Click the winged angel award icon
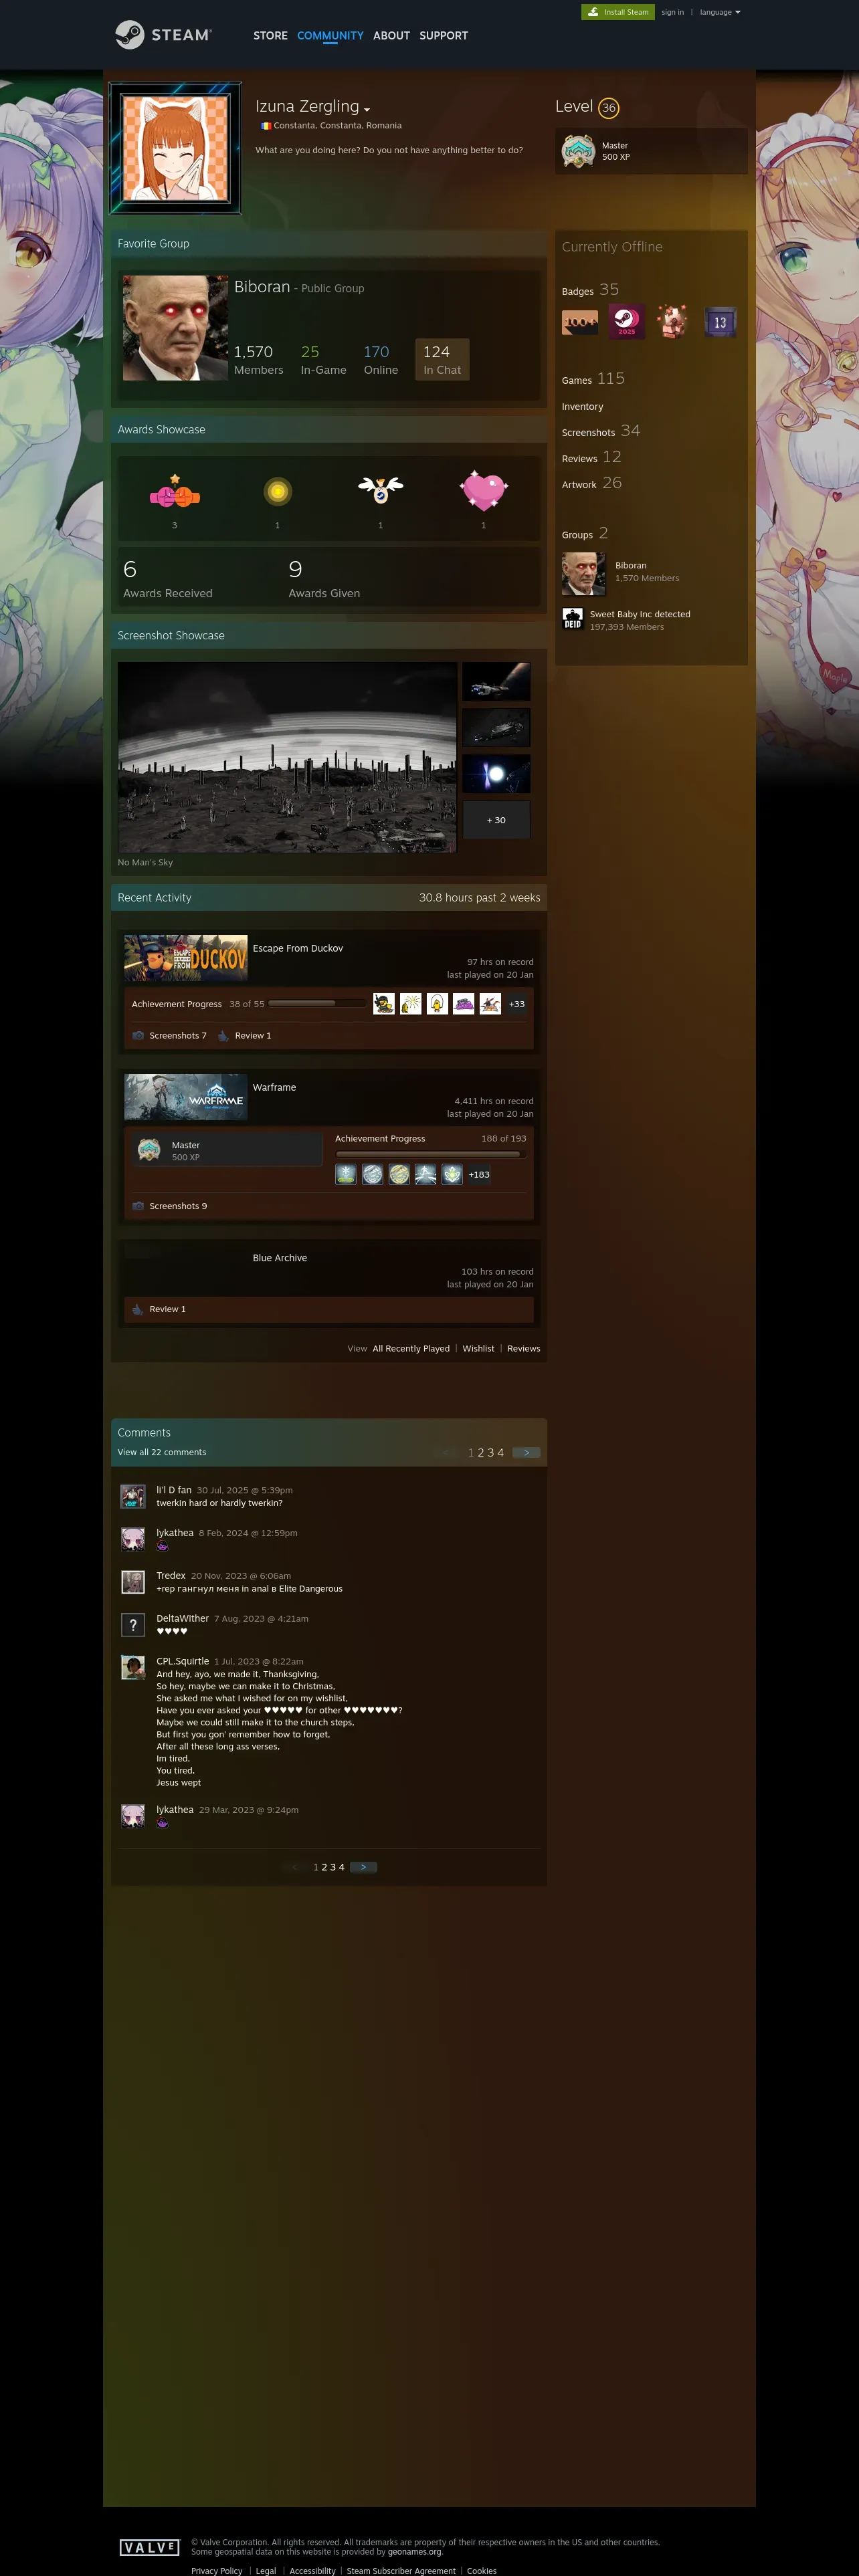Screen dimensions: 859x2576 pyautogui.click(x=380, y=490)
